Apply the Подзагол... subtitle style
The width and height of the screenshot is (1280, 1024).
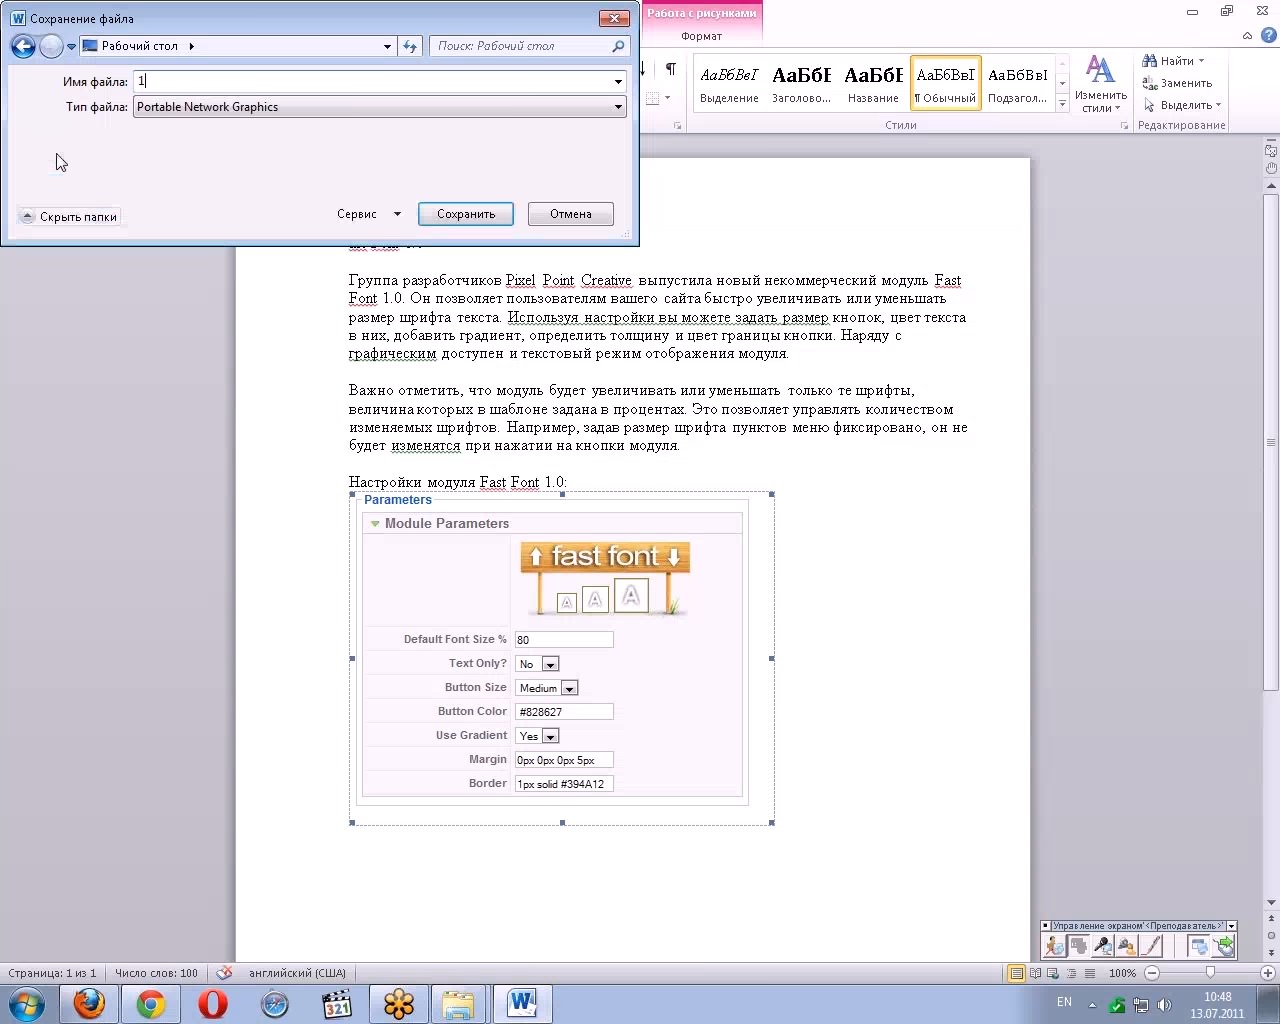(x=1017, y=82)
